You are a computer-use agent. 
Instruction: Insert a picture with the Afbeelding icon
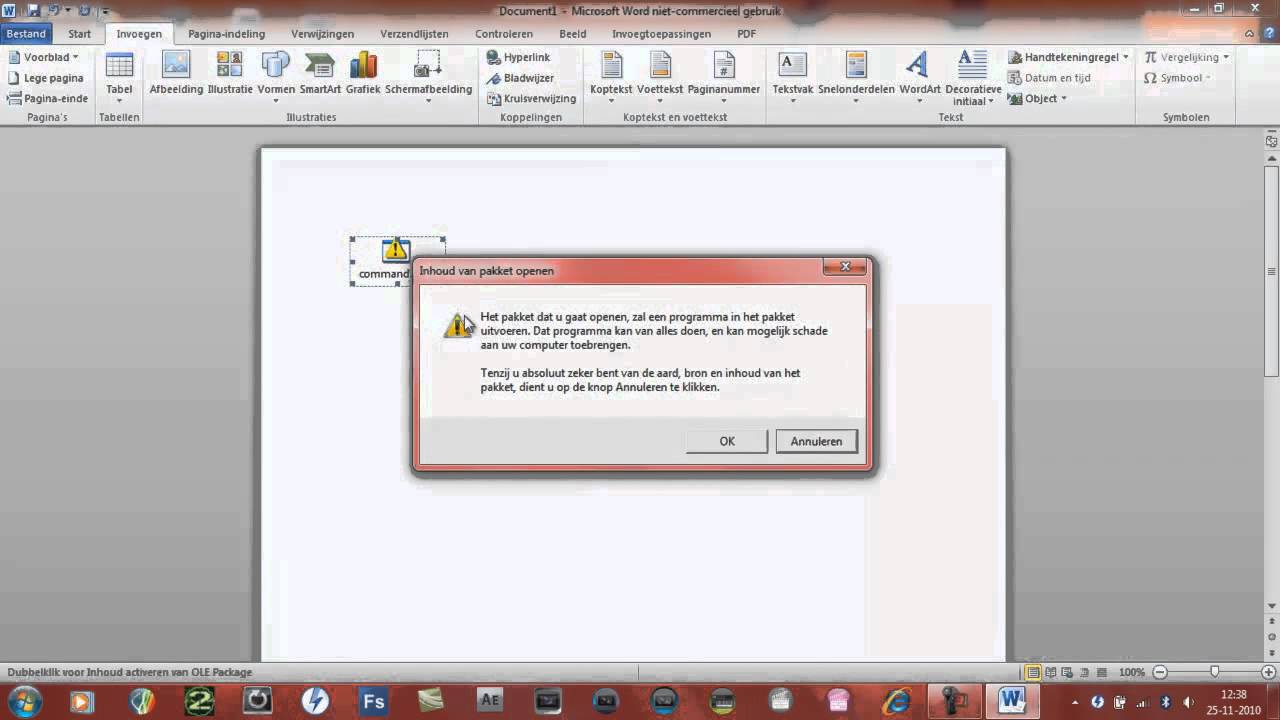(x=176, y=74)
